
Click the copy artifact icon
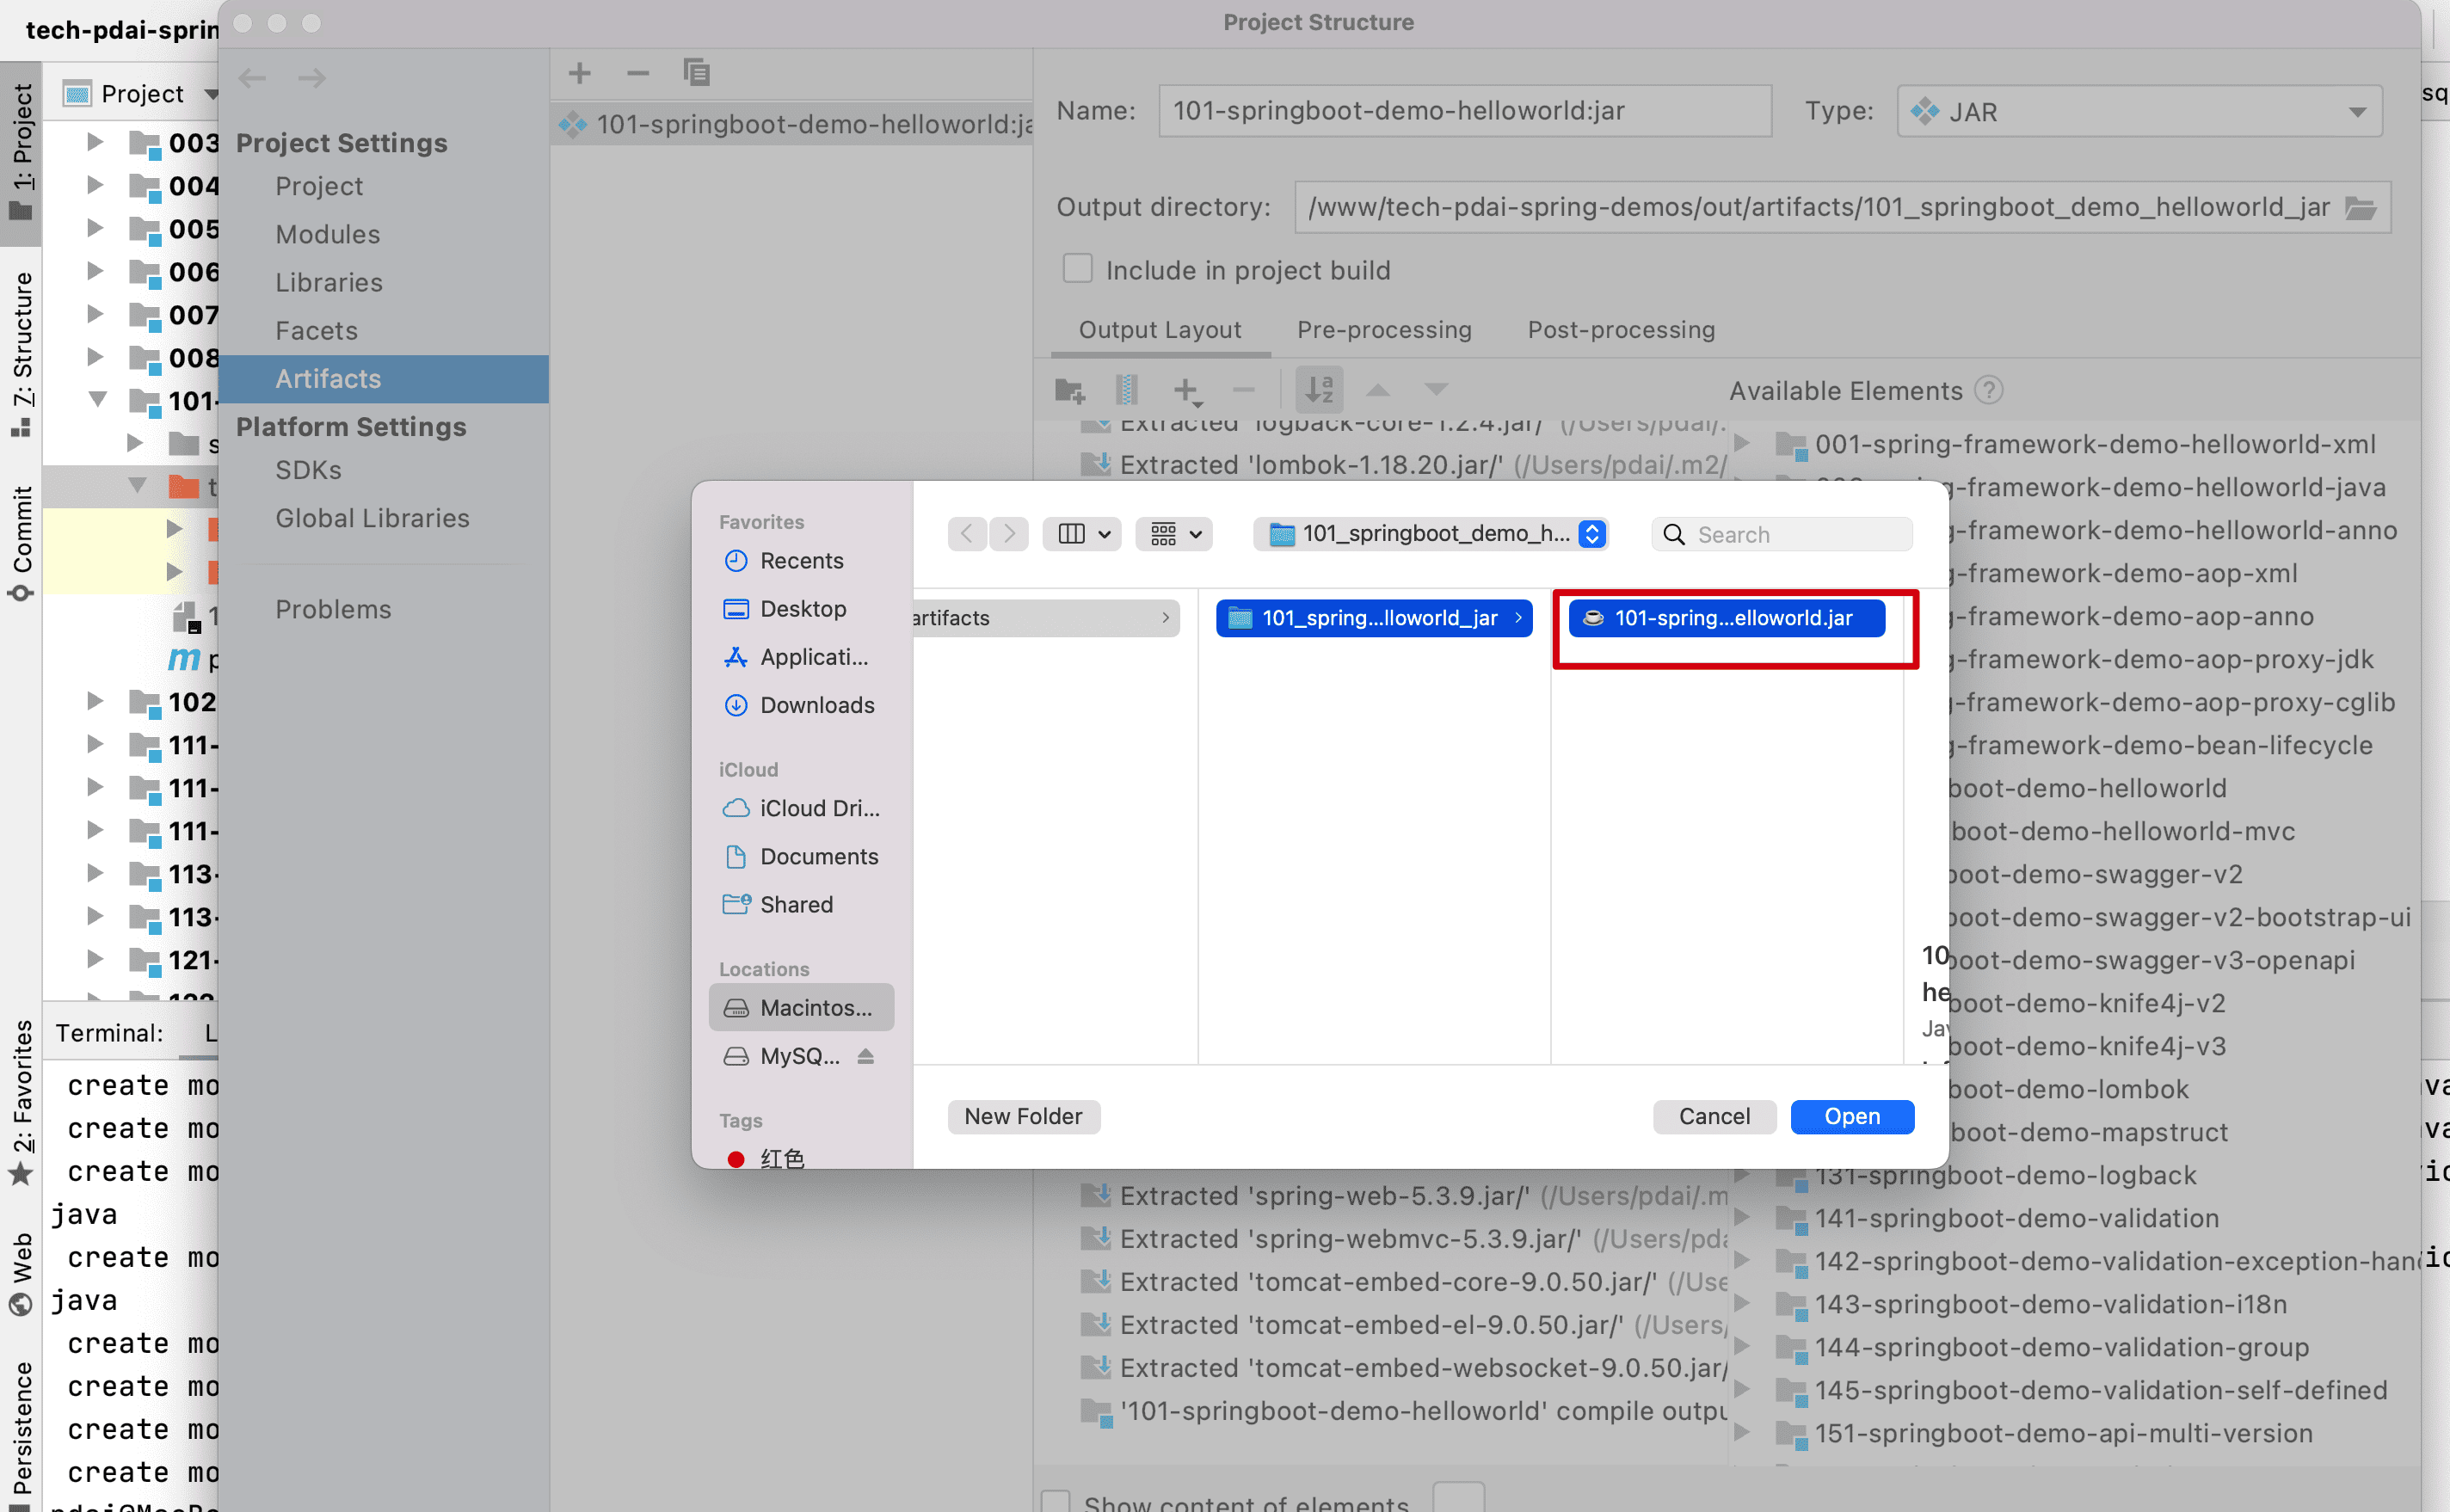click(696, 73)
